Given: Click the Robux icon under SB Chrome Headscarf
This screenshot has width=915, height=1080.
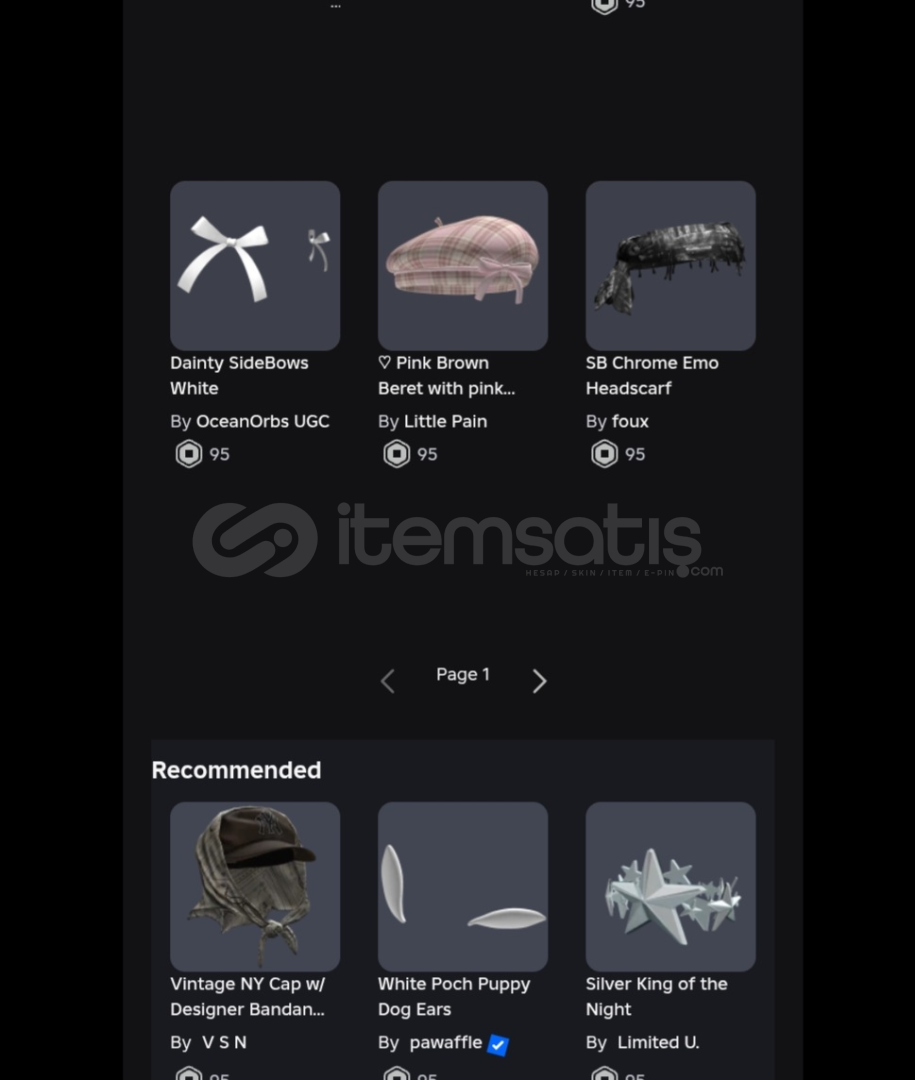Looking at the screenshot, I should tap(604, 454).
